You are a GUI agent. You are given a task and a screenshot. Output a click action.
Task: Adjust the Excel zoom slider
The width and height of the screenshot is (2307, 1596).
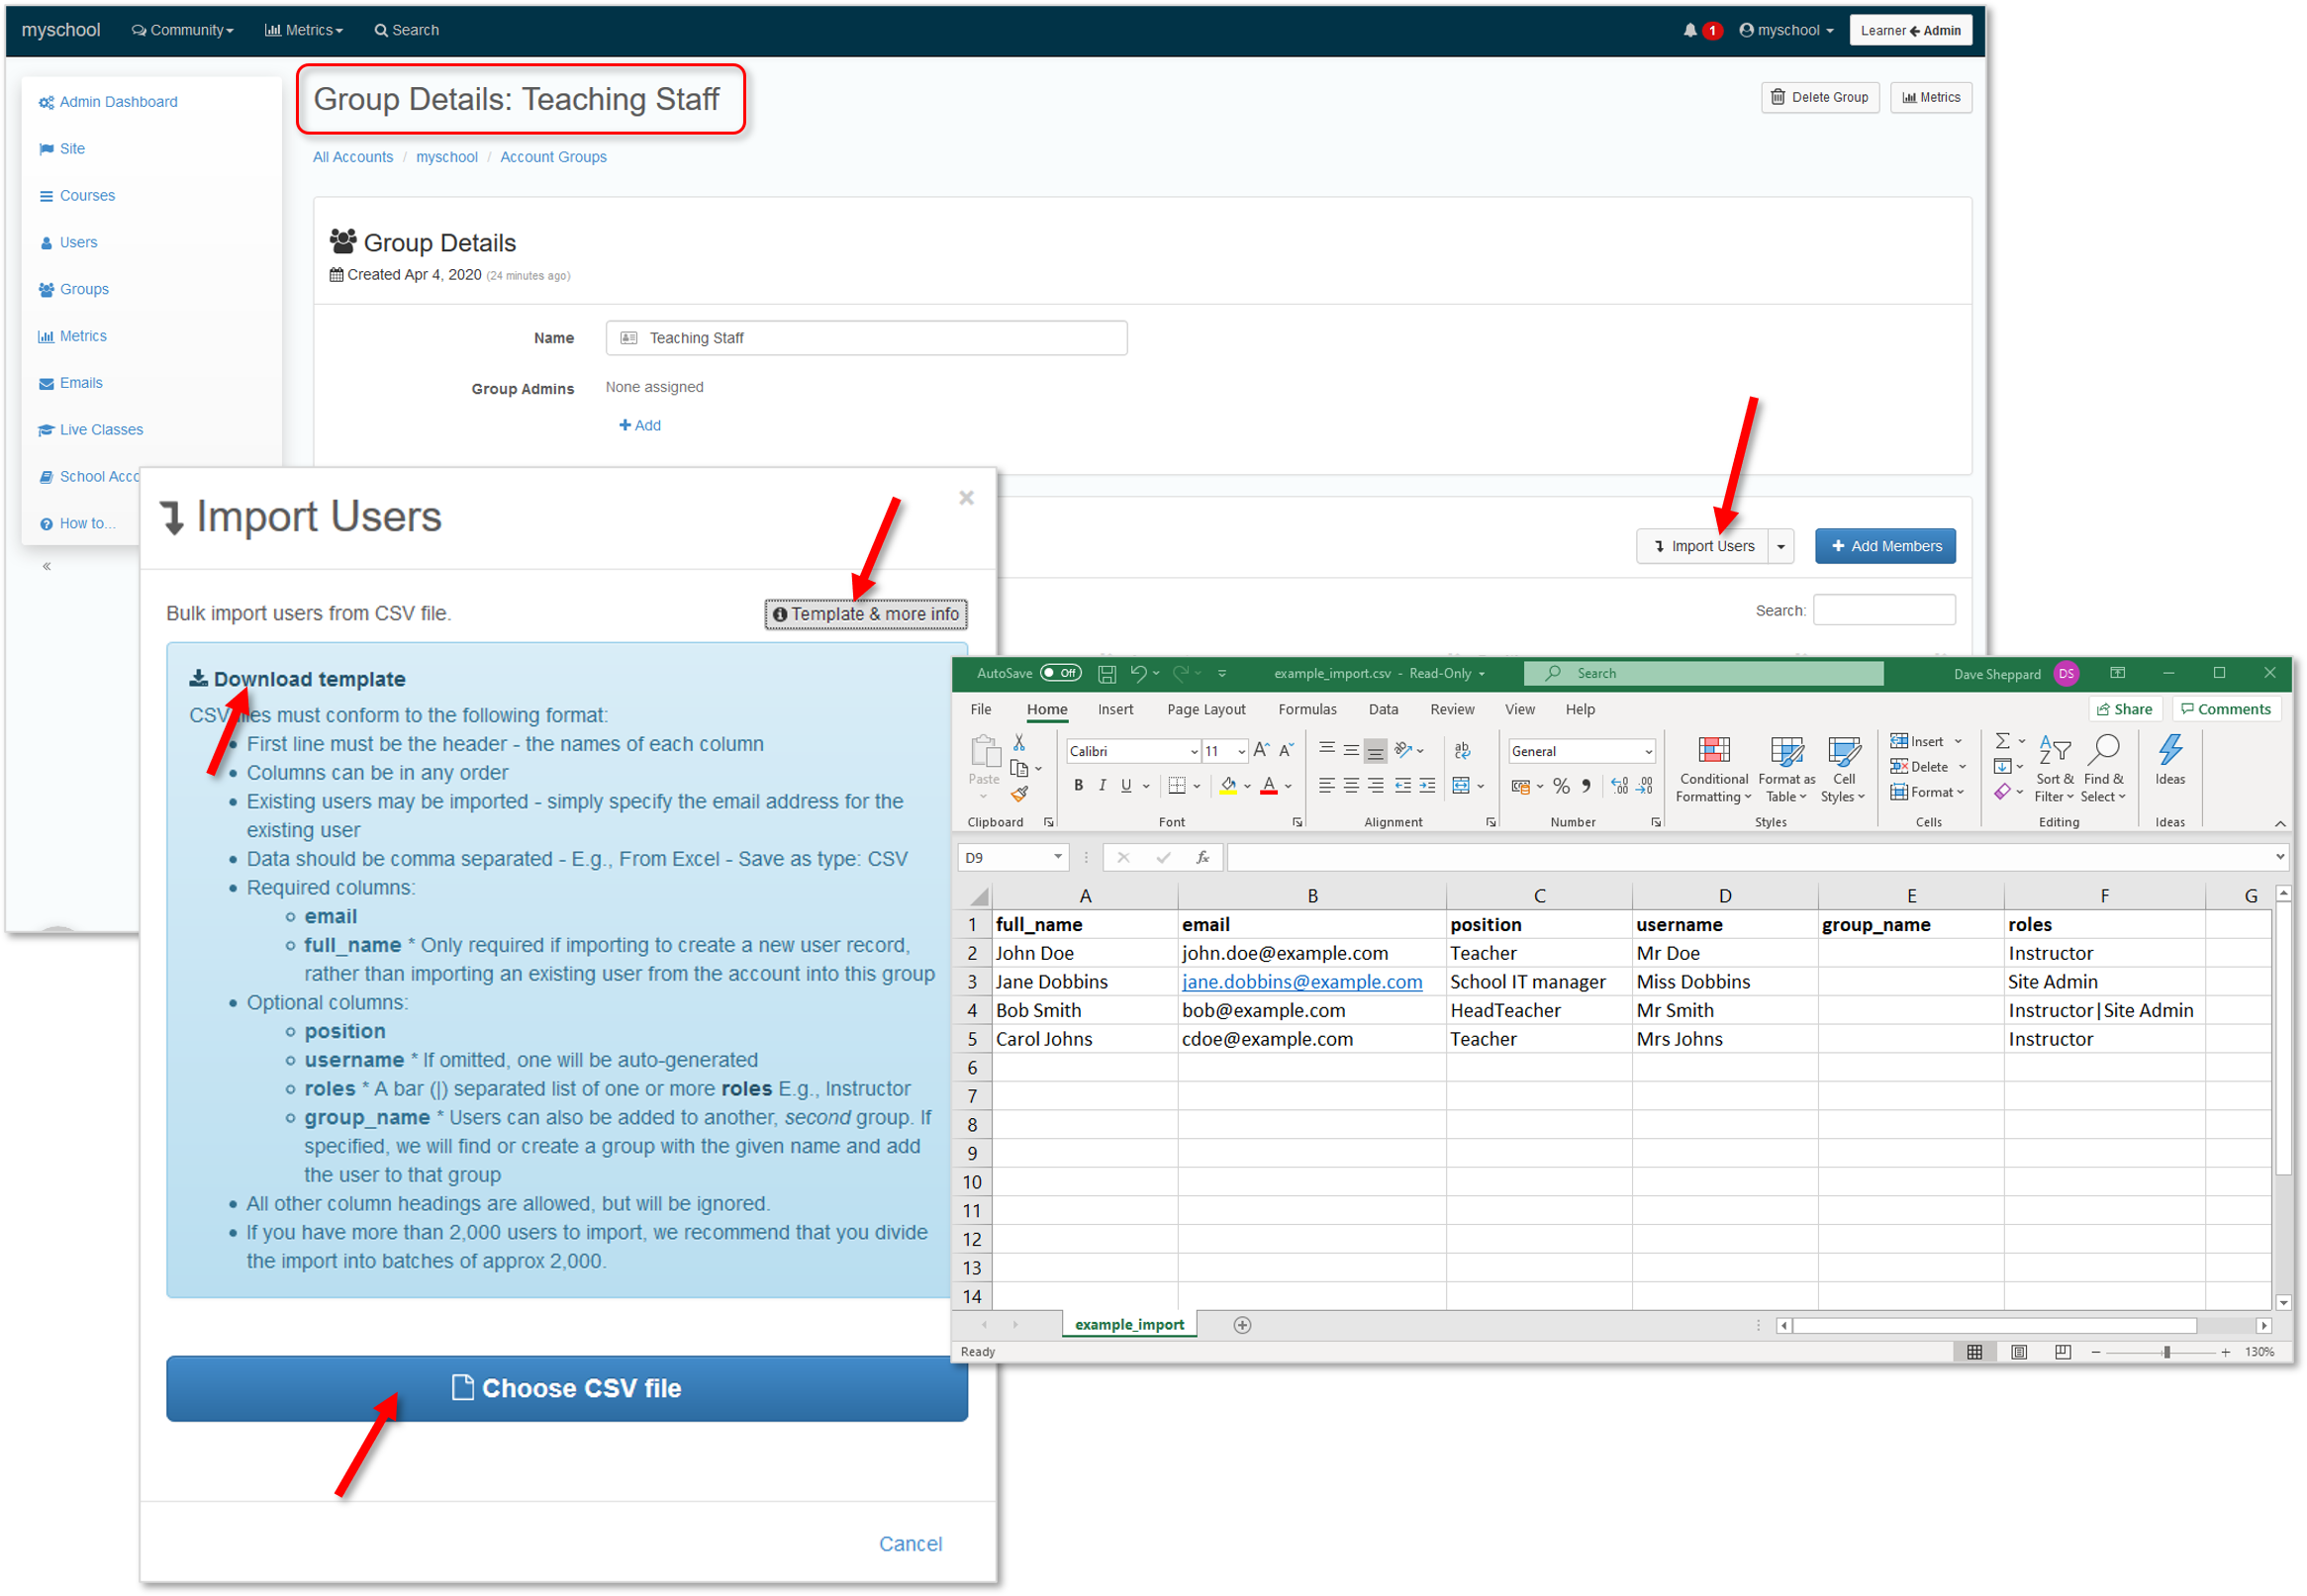click(2166, 1352)
